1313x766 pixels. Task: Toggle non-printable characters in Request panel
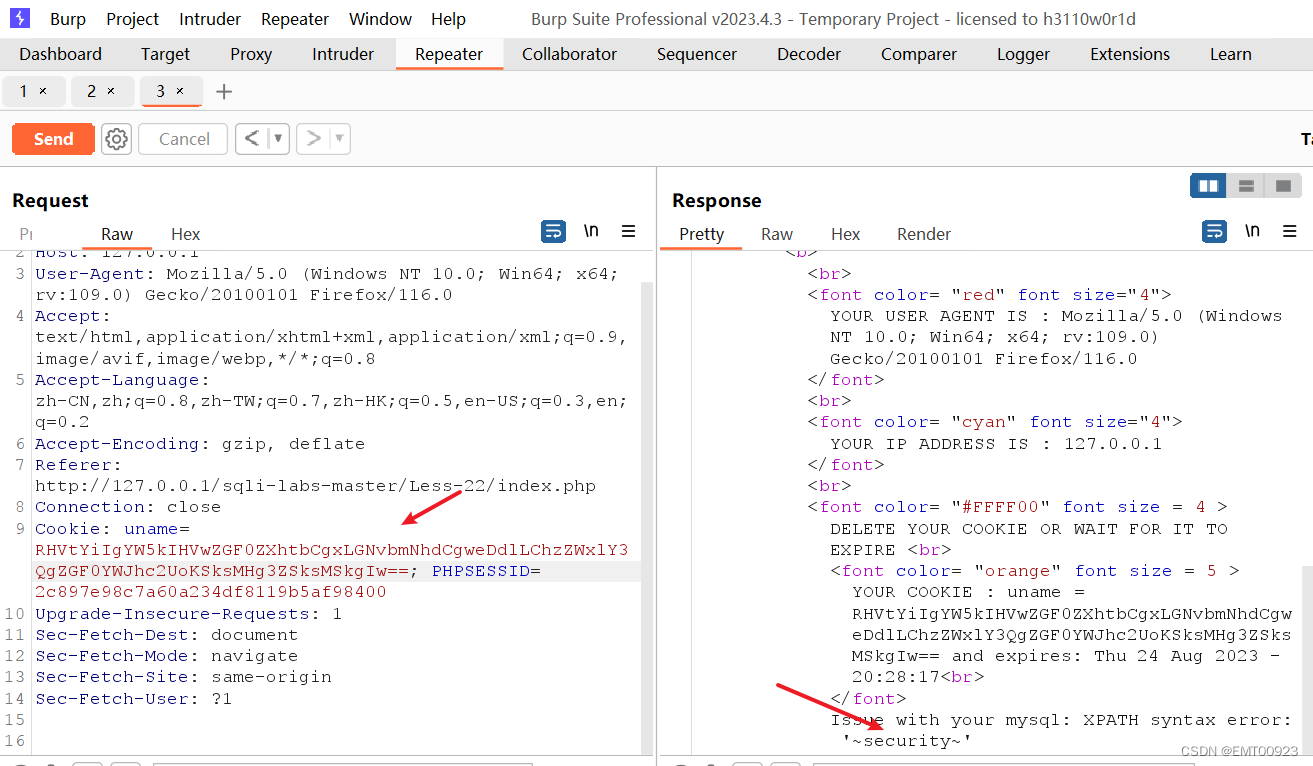pyautogui.click(x=591, y=232)
